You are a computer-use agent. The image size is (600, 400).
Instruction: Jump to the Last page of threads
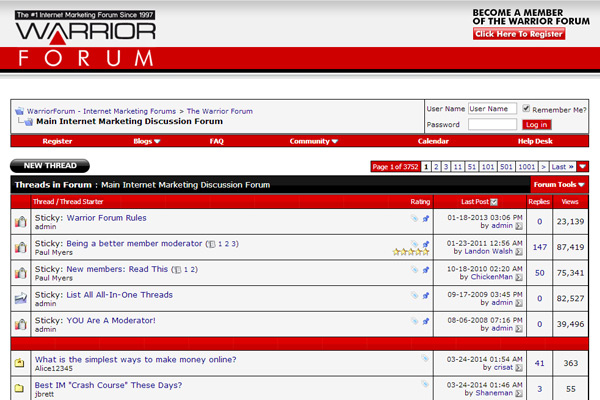point(562,167)
